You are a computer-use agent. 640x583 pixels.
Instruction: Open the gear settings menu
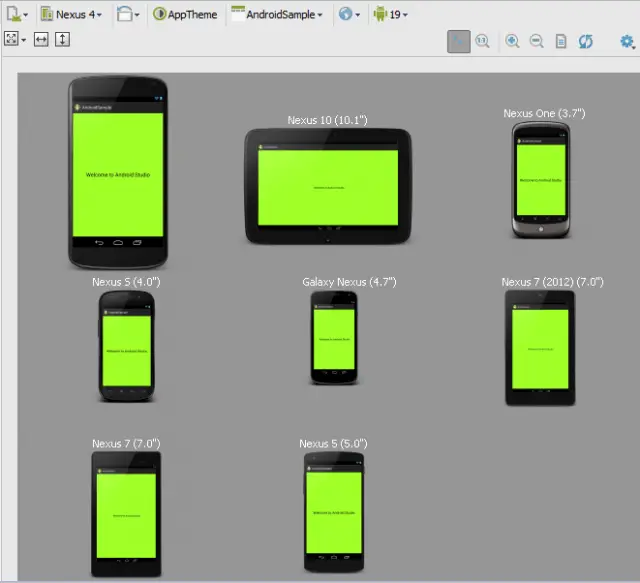pos(627,41)
